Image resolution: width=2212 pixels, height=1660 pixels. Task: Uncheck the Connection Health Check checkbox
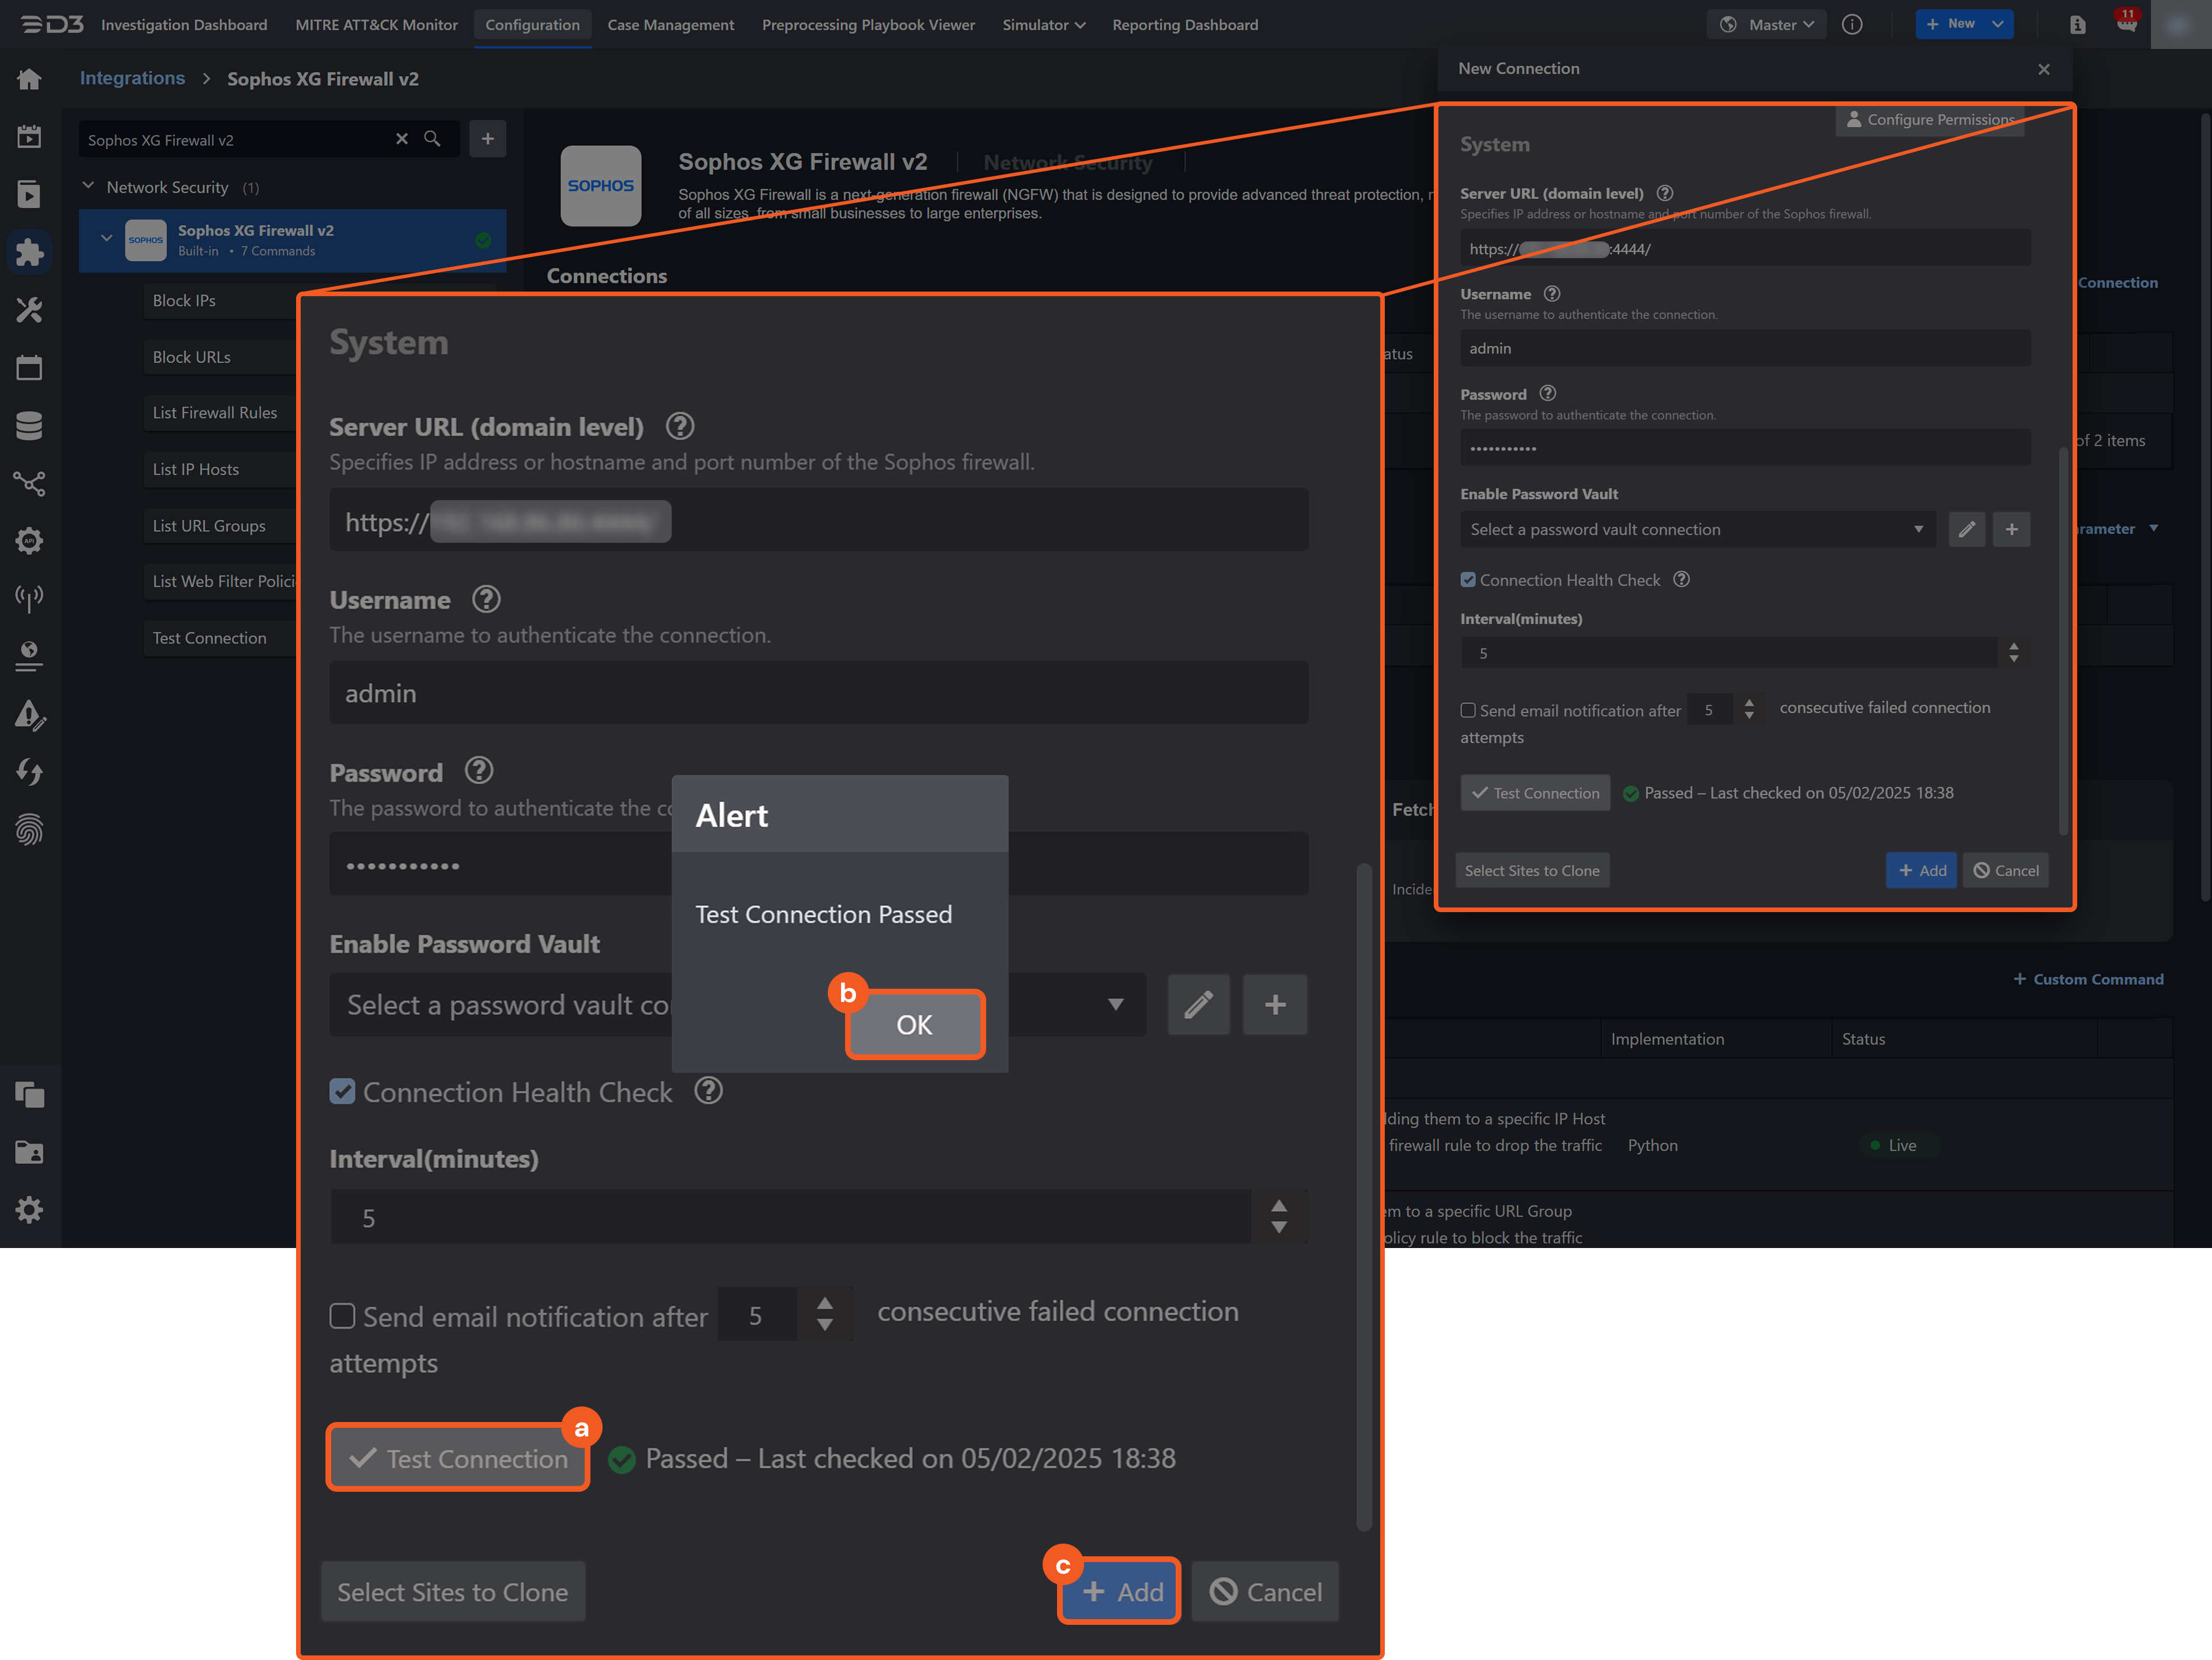342,1092
